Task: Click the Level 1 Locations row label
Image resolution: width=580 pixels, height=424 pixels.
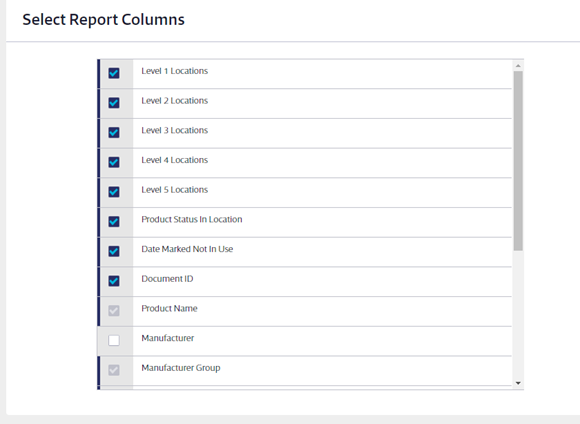Action: click(175, 71)
